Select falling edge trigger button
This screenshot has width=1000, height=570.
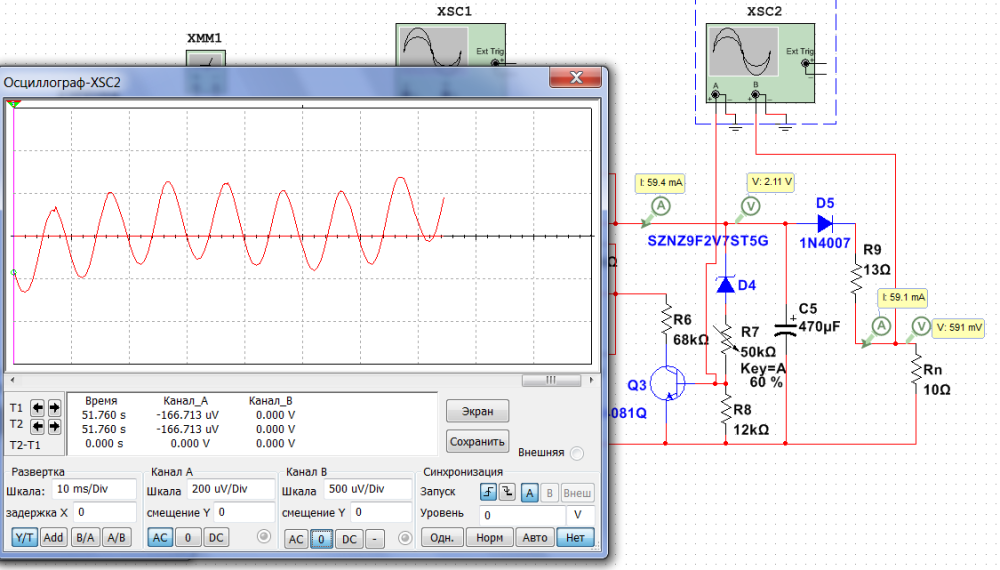(x=507, y=491)
